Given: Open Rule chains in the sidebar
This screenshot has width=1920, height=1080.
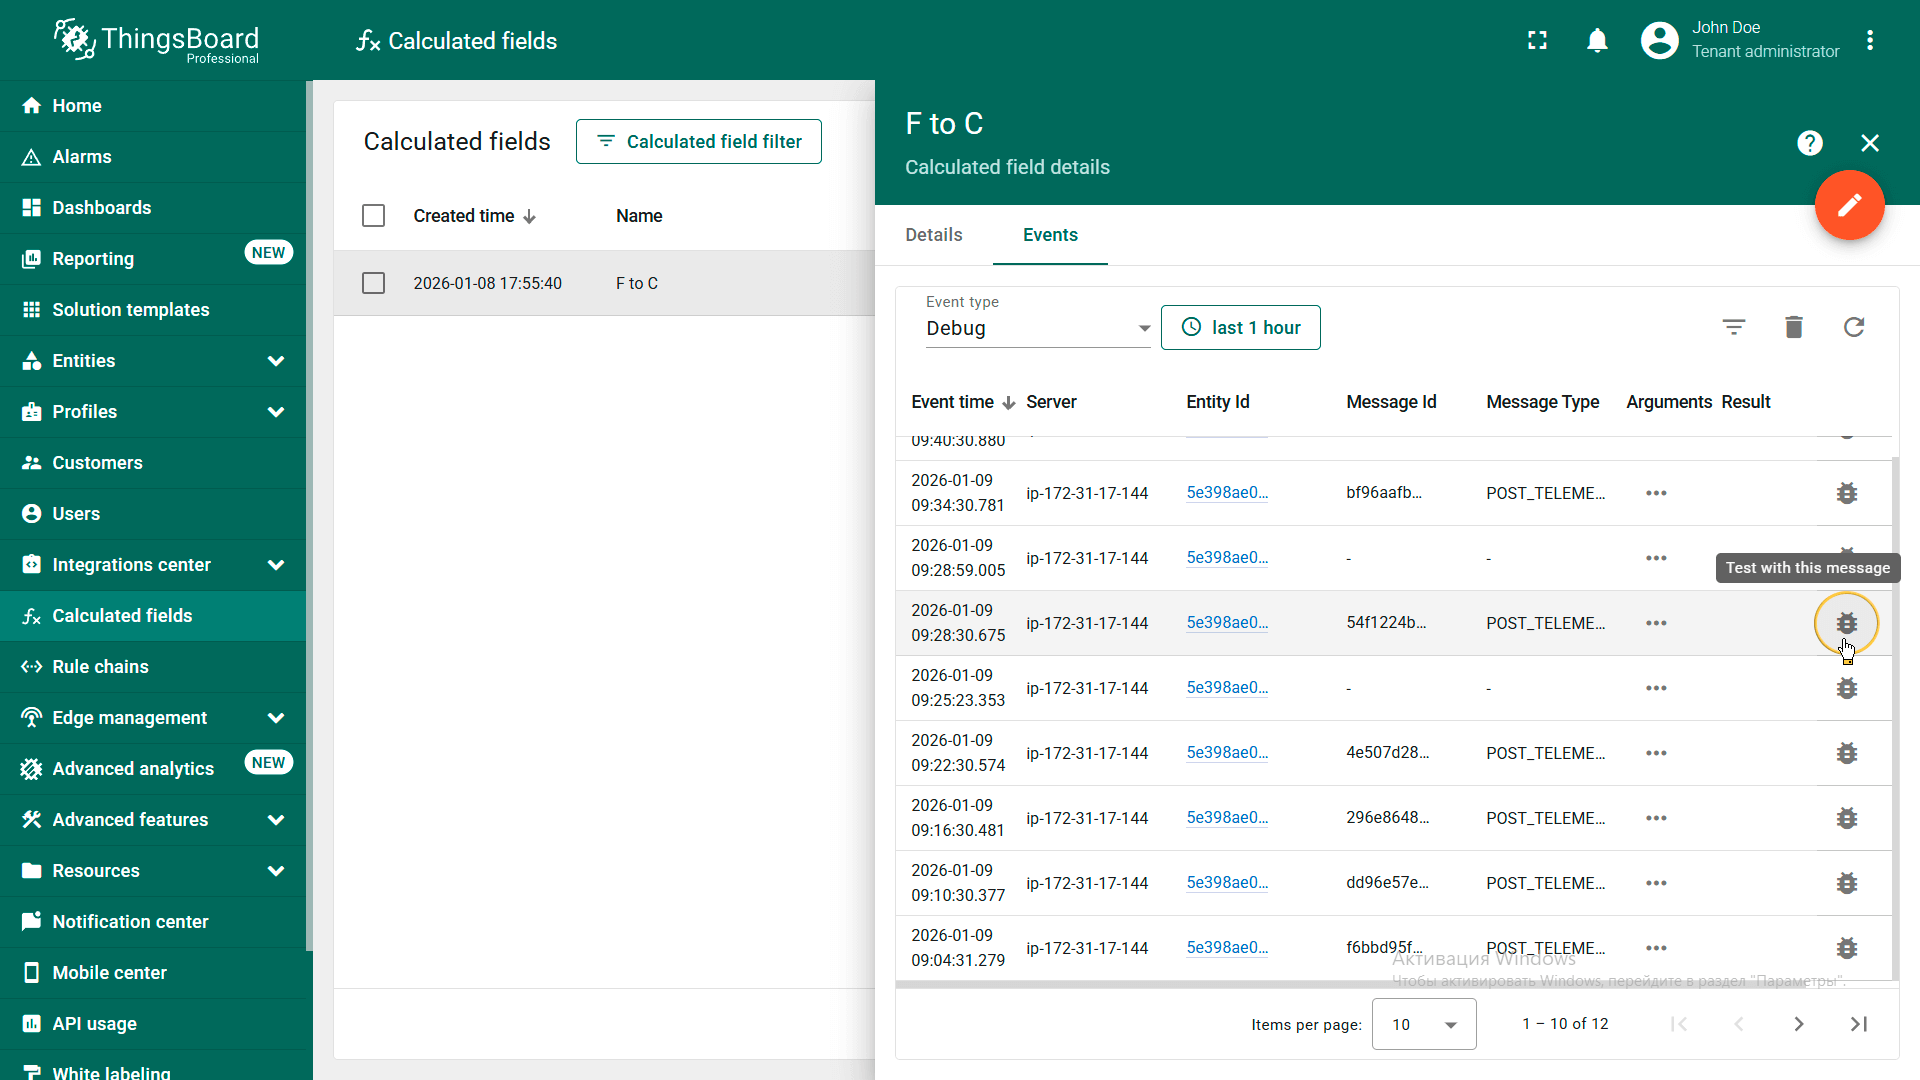Looking at the screenshot, I should coord(100,667).
